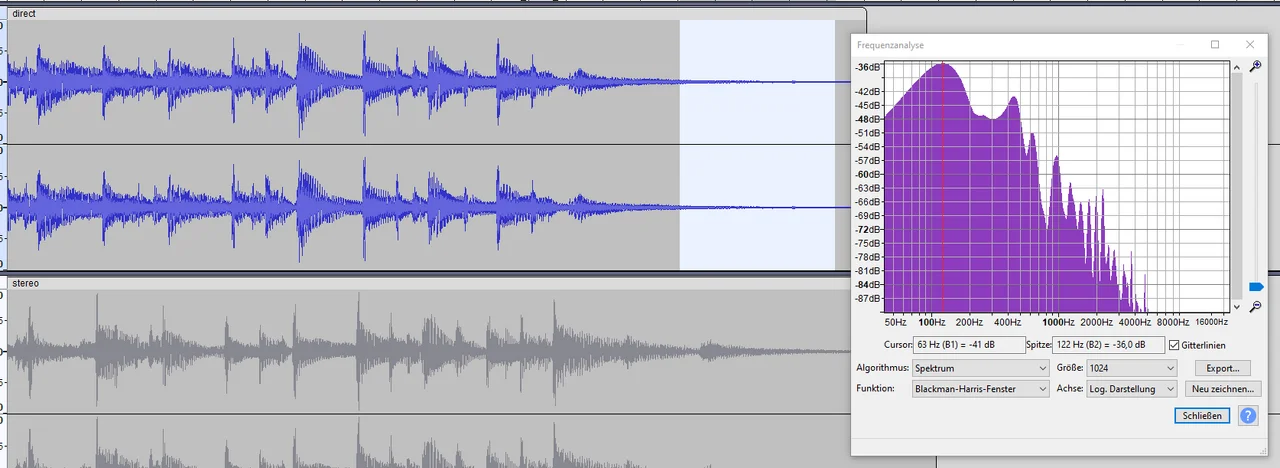Screen dimensions: 1280x468
Task: Click the 16000Hz axis label
Action: point(1211,323)
